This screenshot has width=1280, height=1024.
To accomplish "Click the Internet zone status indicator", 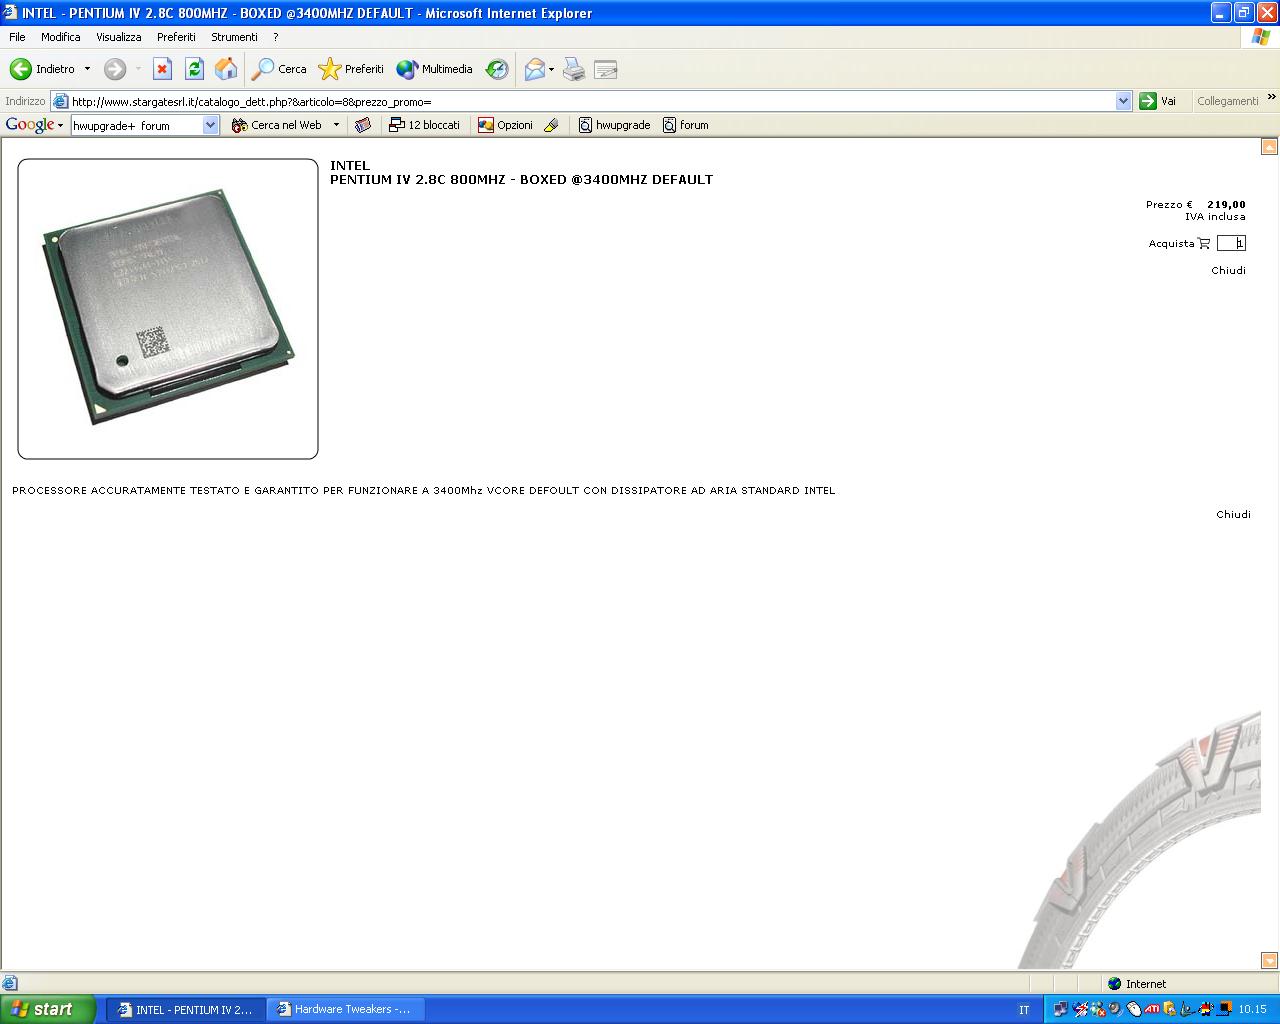I will [1137, 983].
